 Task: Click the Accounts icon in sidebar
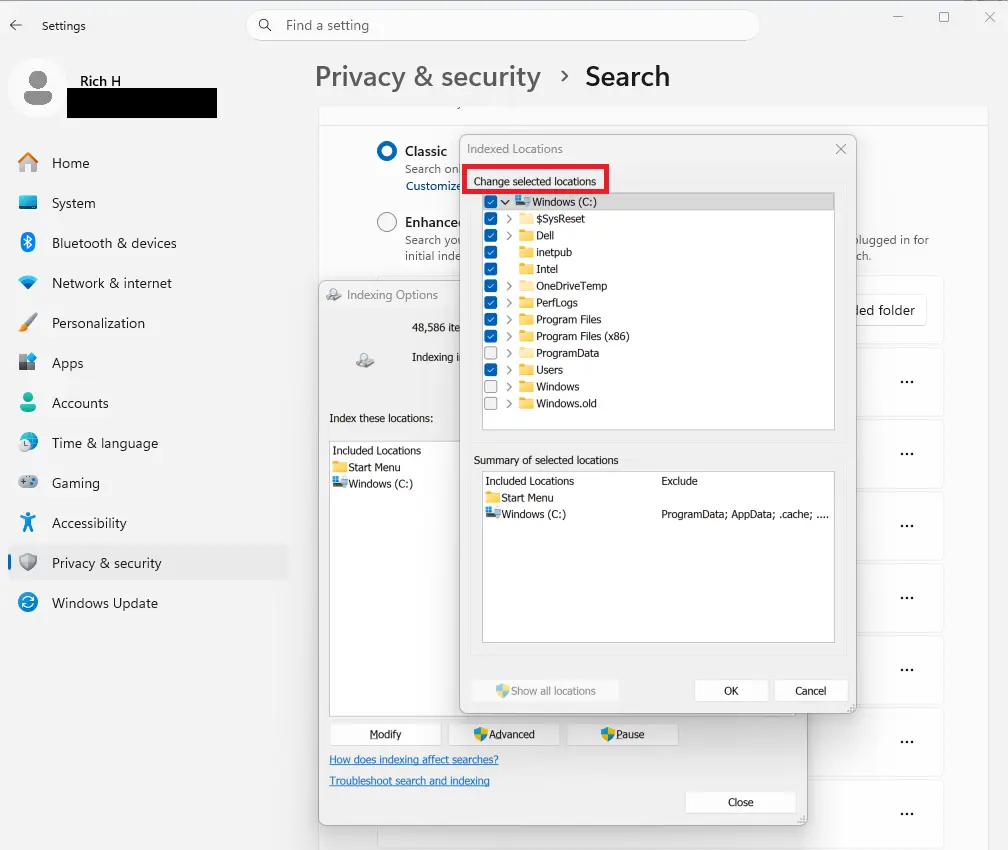[x=28, y=402]
